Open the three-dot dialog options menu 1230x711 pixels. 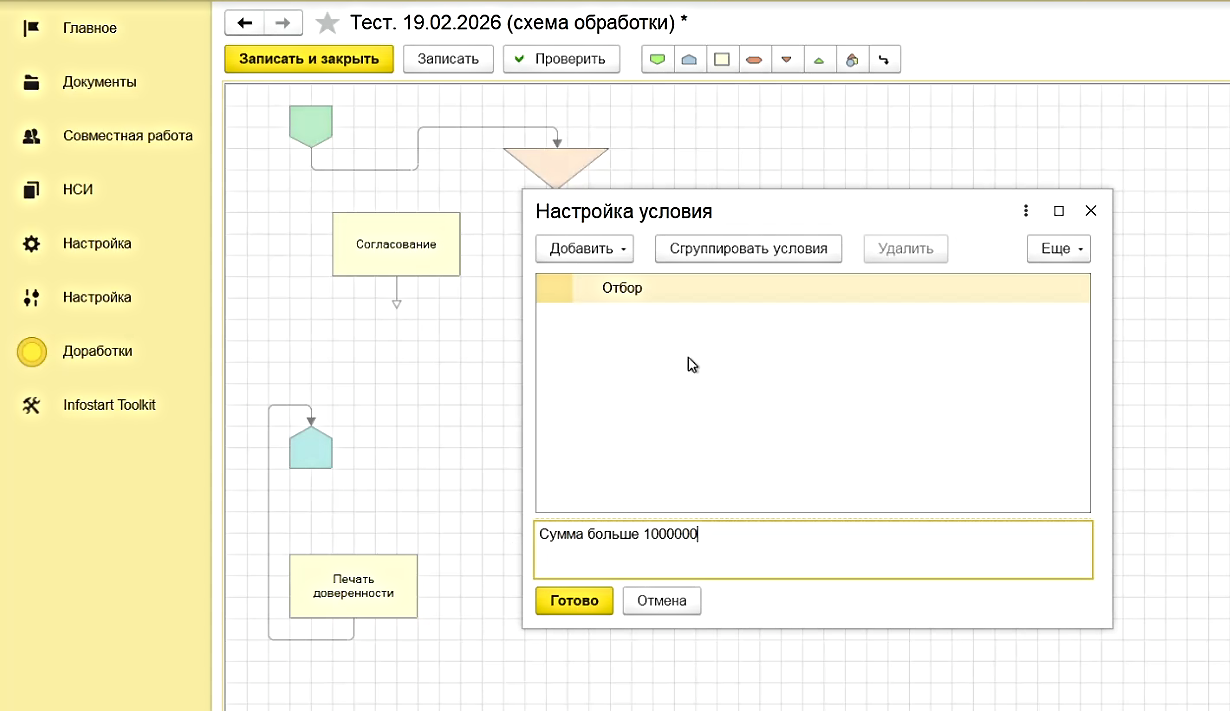point(1026,211)
